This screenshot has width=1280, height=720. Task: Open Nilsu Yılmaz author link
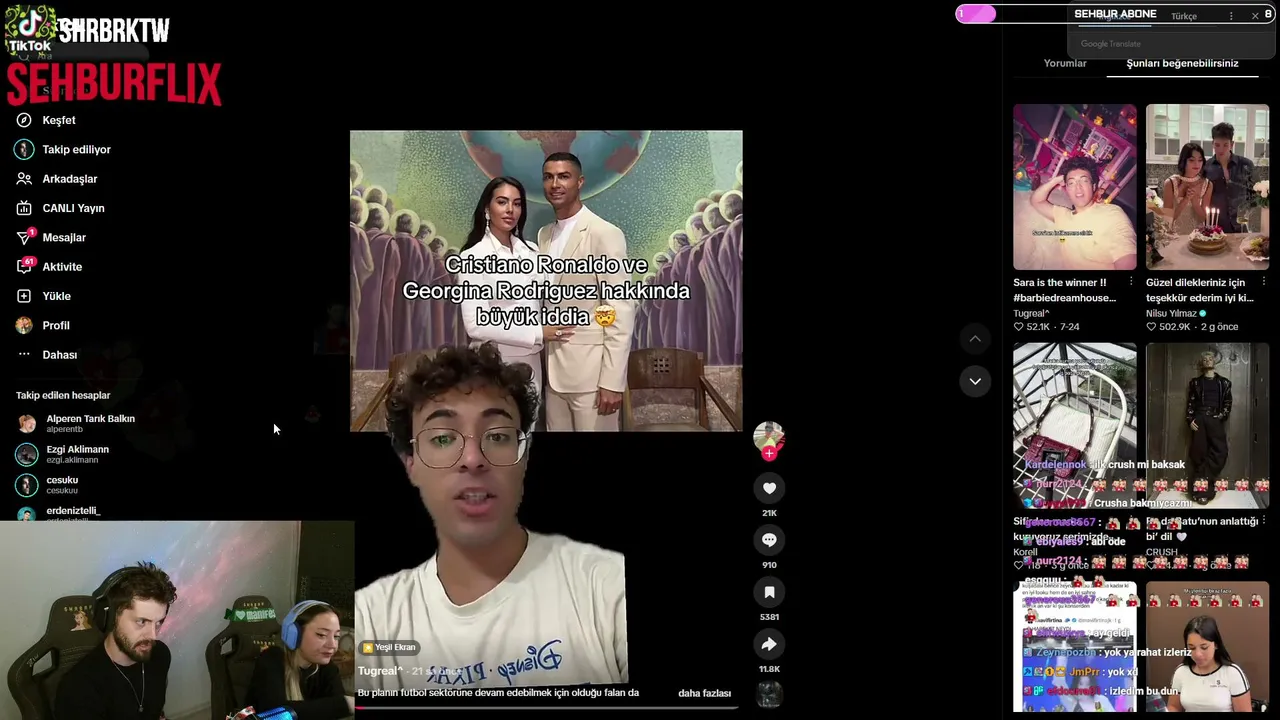click(x=1171, y=313)
